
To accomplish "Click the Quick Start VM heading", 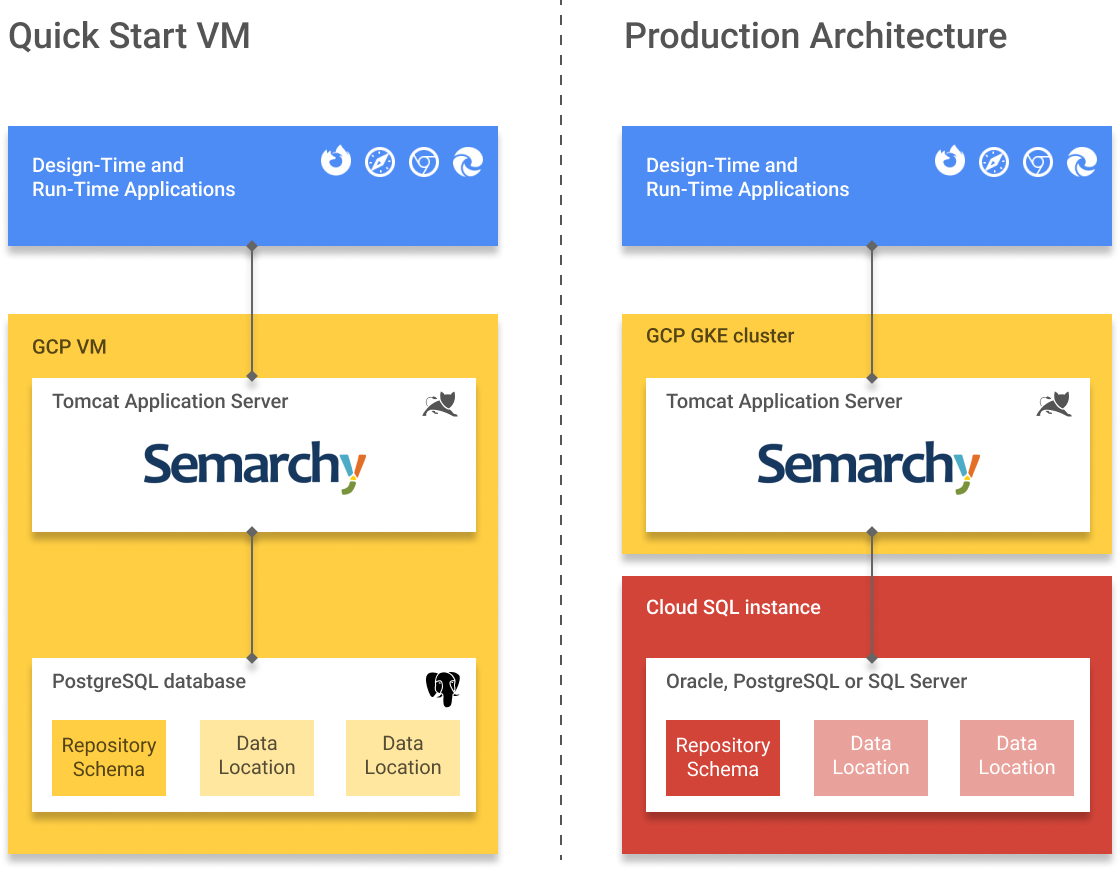I will click(x=129, y=37).
